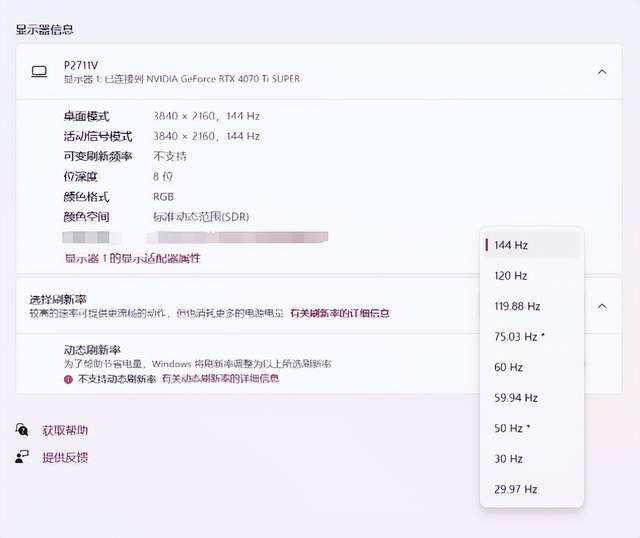Collapse the 选择刷新率 section chevron

click(x=602, y=306)
